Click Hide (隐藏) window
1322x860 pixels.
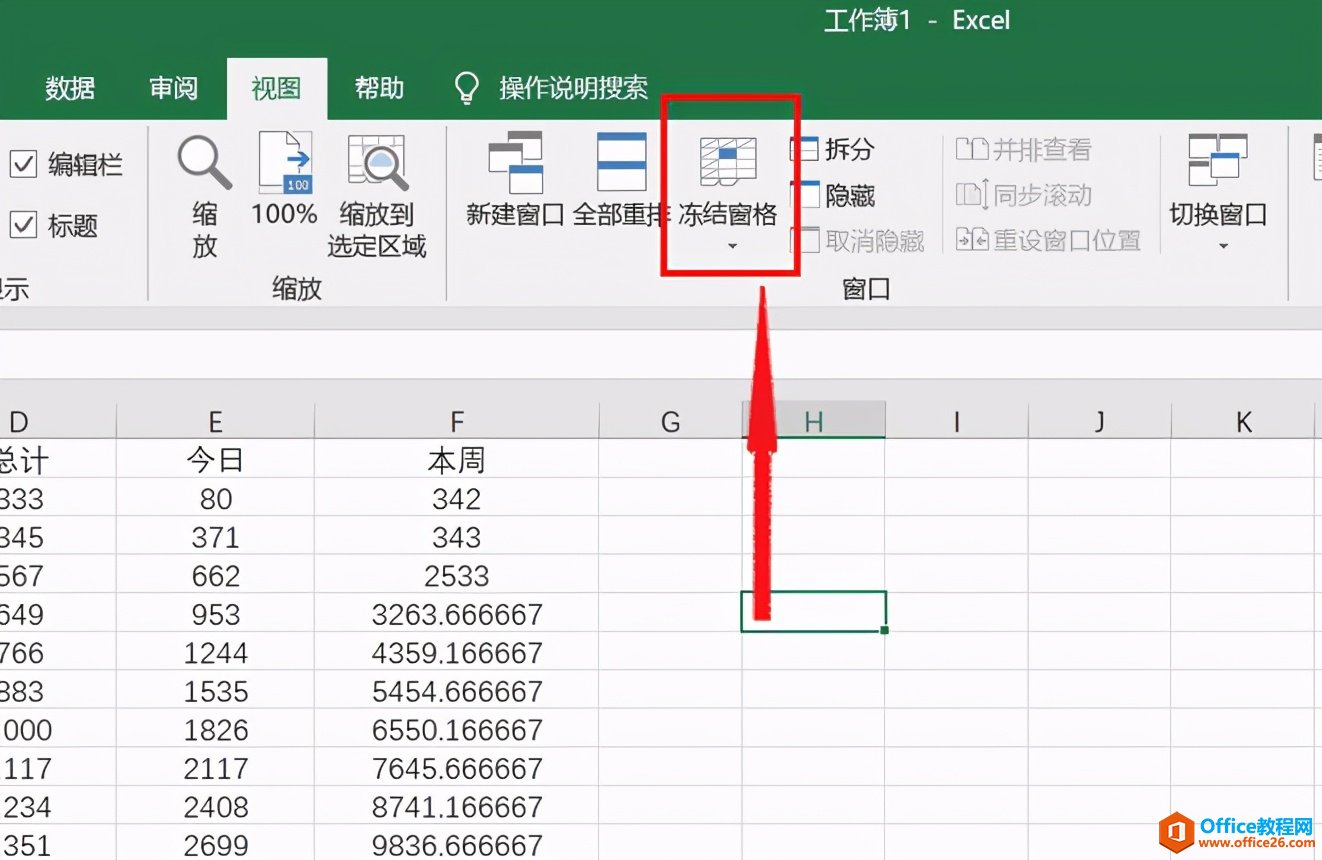click(x=832, y=195)
